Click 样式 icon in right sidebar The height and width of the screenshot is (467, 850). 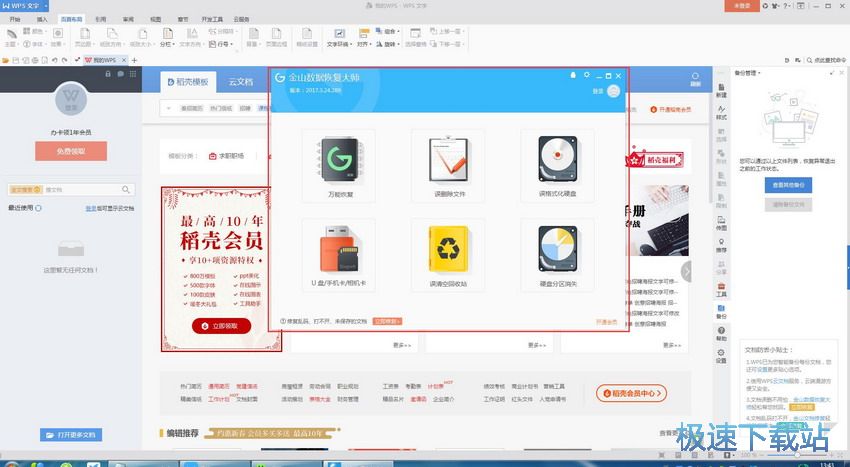click(x=721, y=113)
